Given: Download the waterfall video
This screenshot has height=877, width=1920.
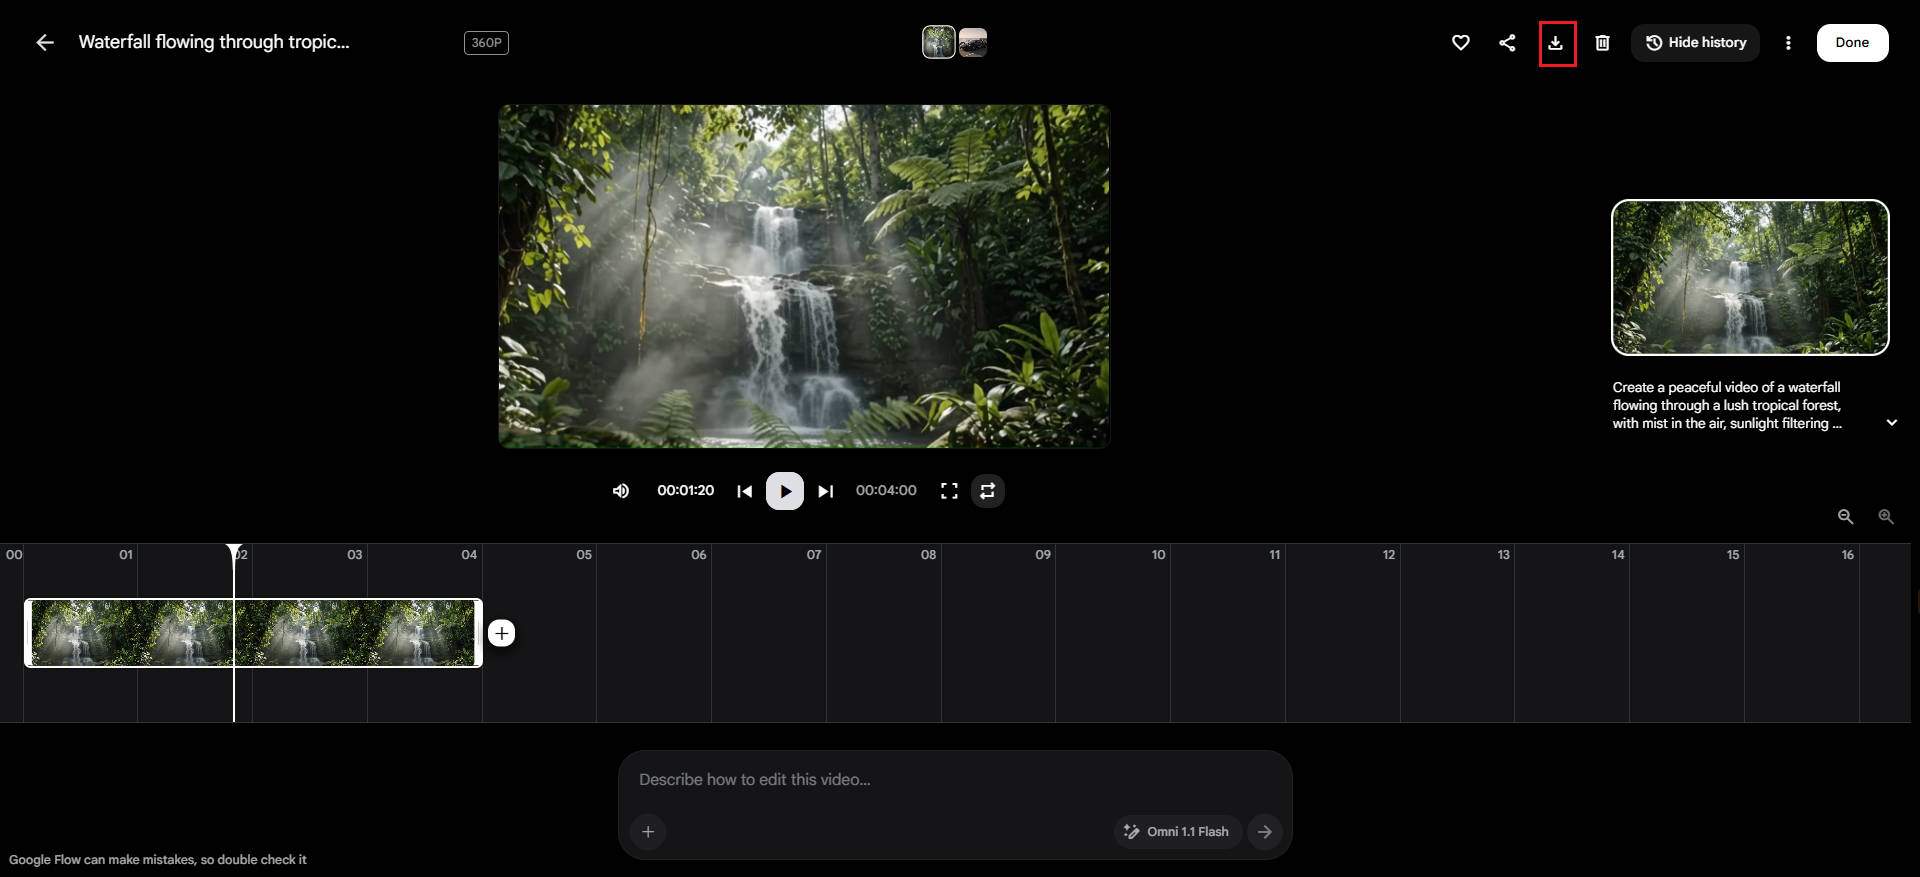Looking at the screenshot, I should [1556, 43].
